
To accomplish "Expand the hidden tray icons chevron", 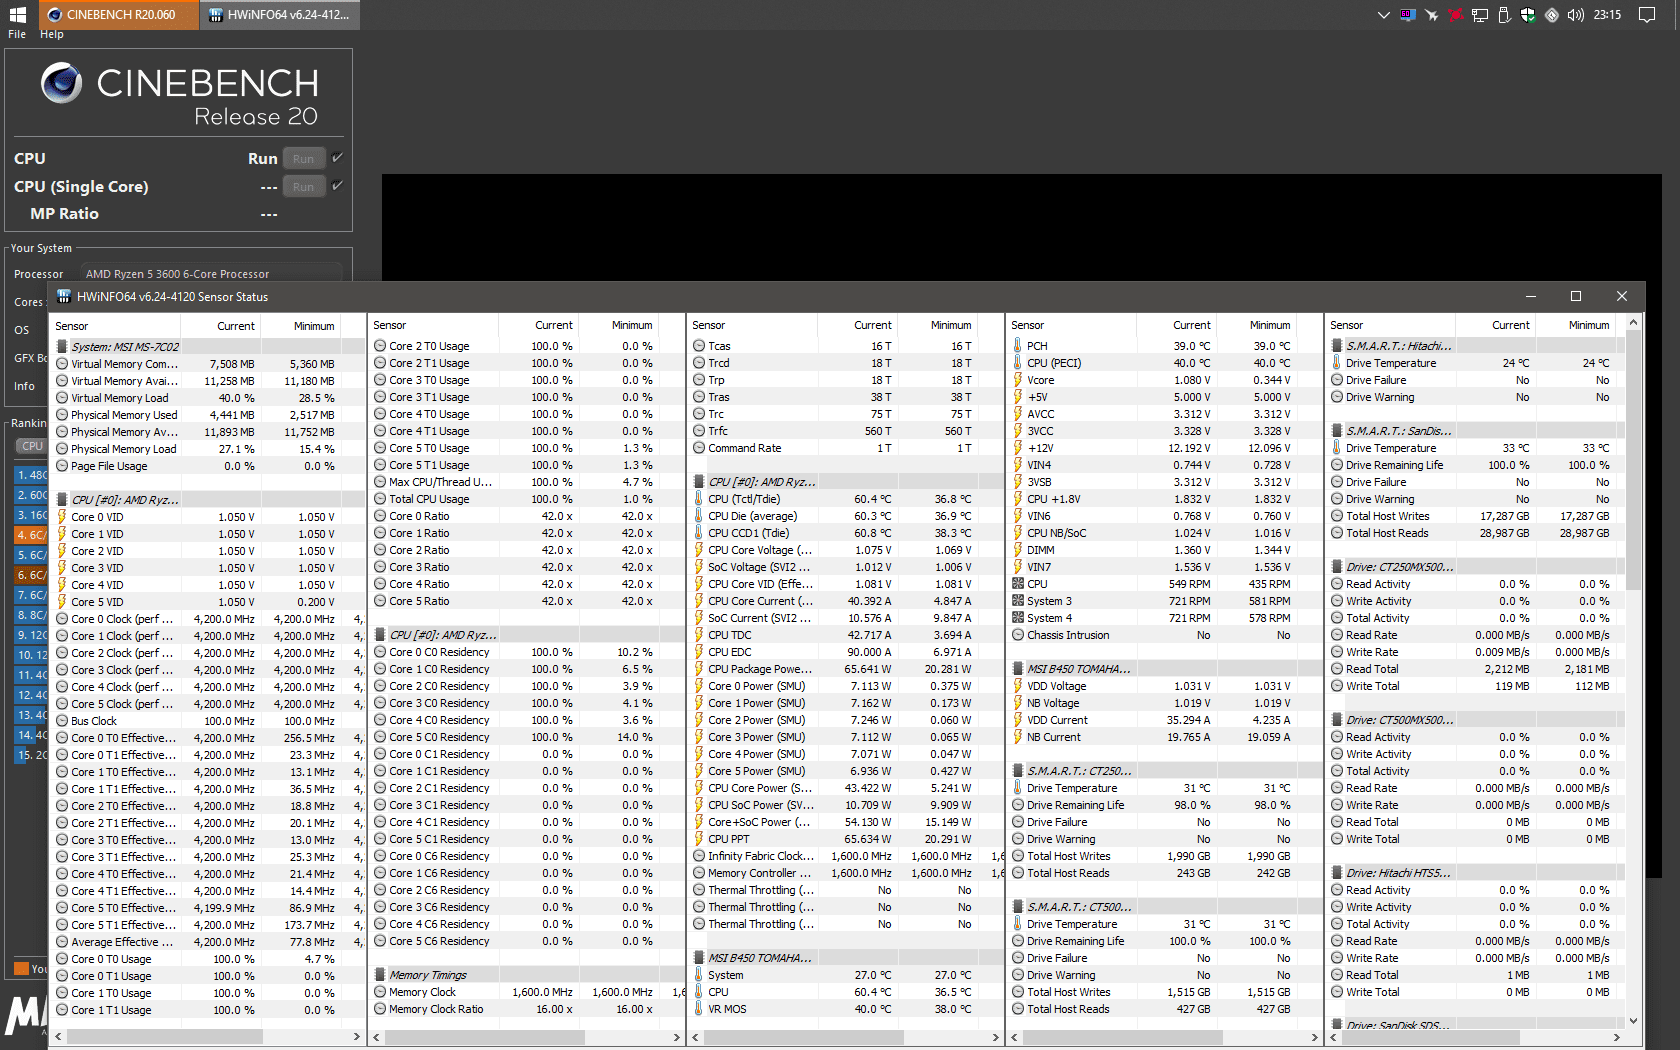I will (1384, 15).
